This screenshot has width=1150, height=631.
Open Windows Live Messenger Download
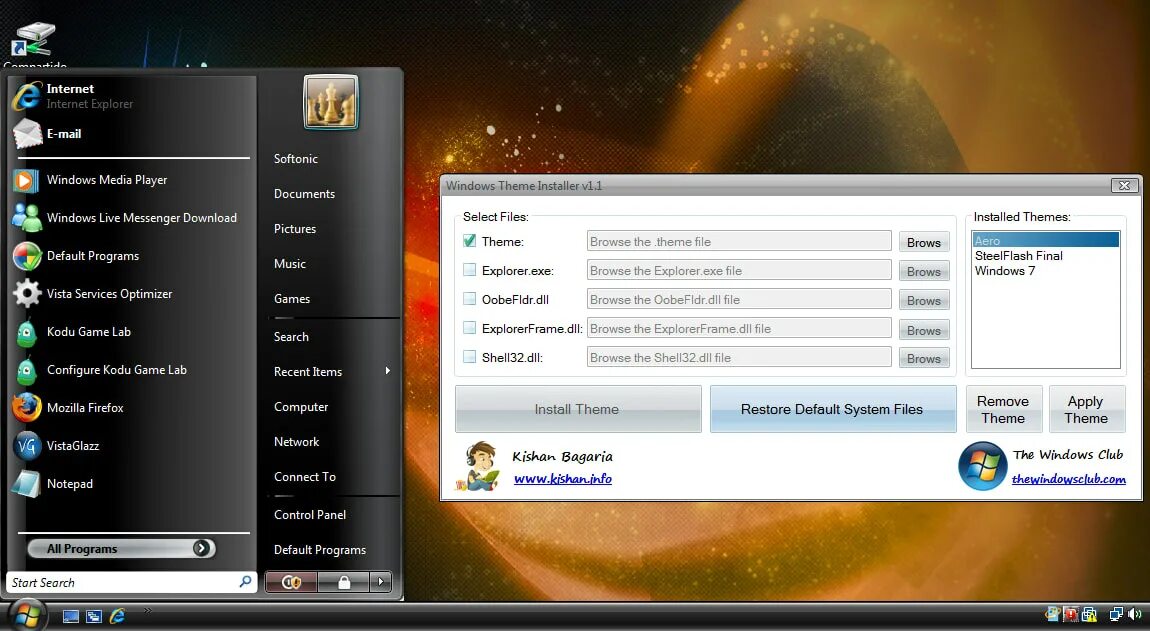pyautogui.click(x=132, y=218)
